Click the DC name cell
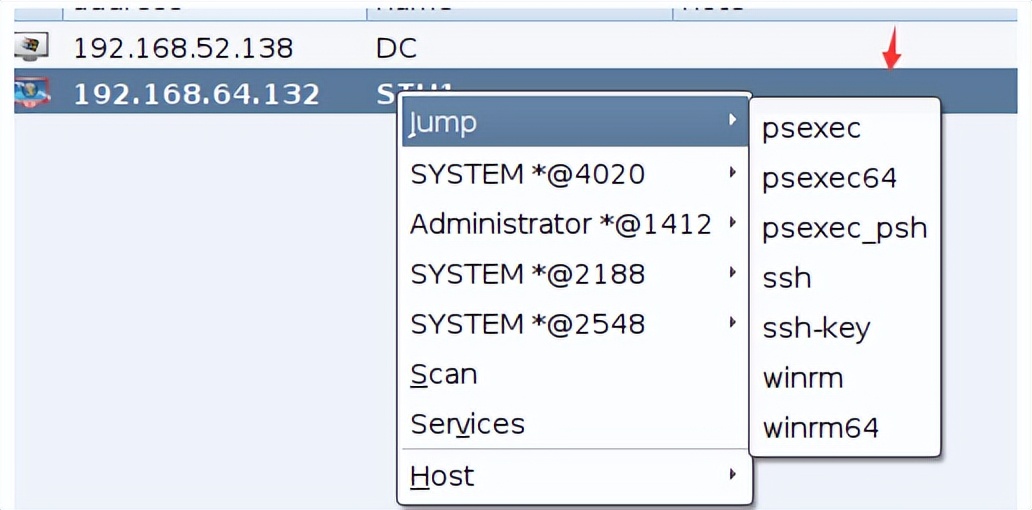 point(396,48)
